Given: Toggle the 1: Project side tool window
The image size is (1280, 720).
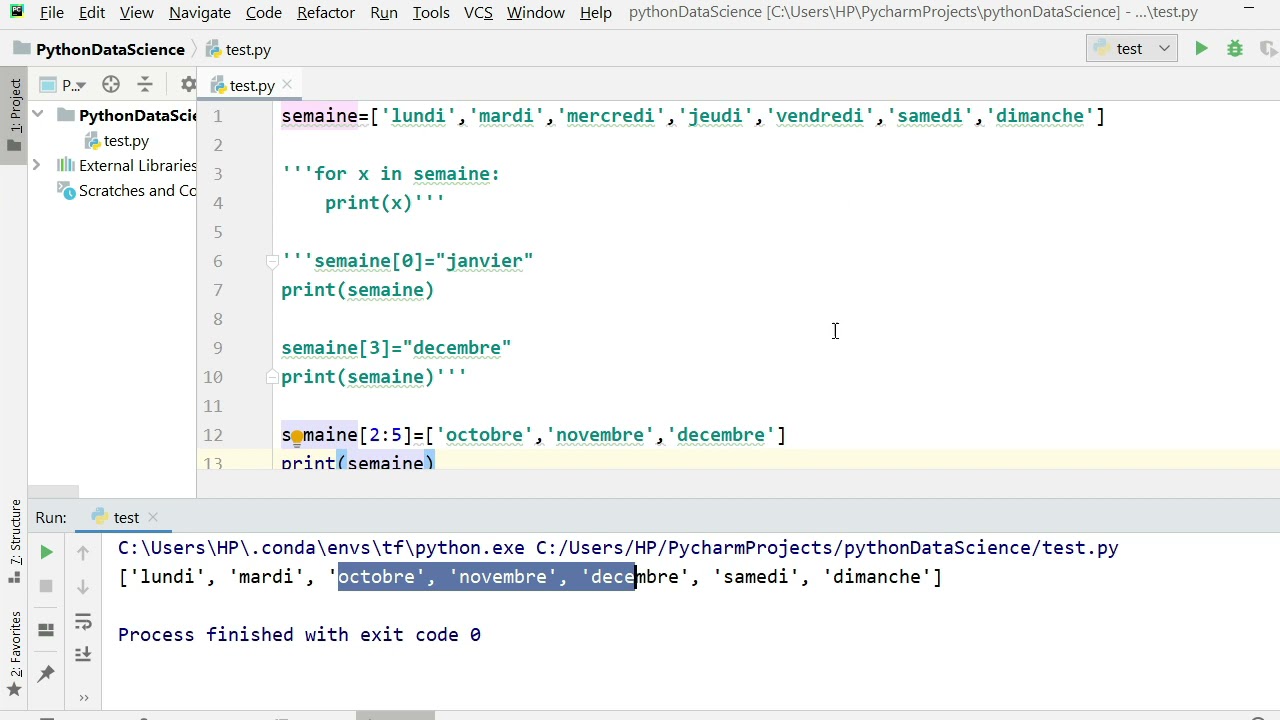Looking at the screenshot, I should point(14,115).
